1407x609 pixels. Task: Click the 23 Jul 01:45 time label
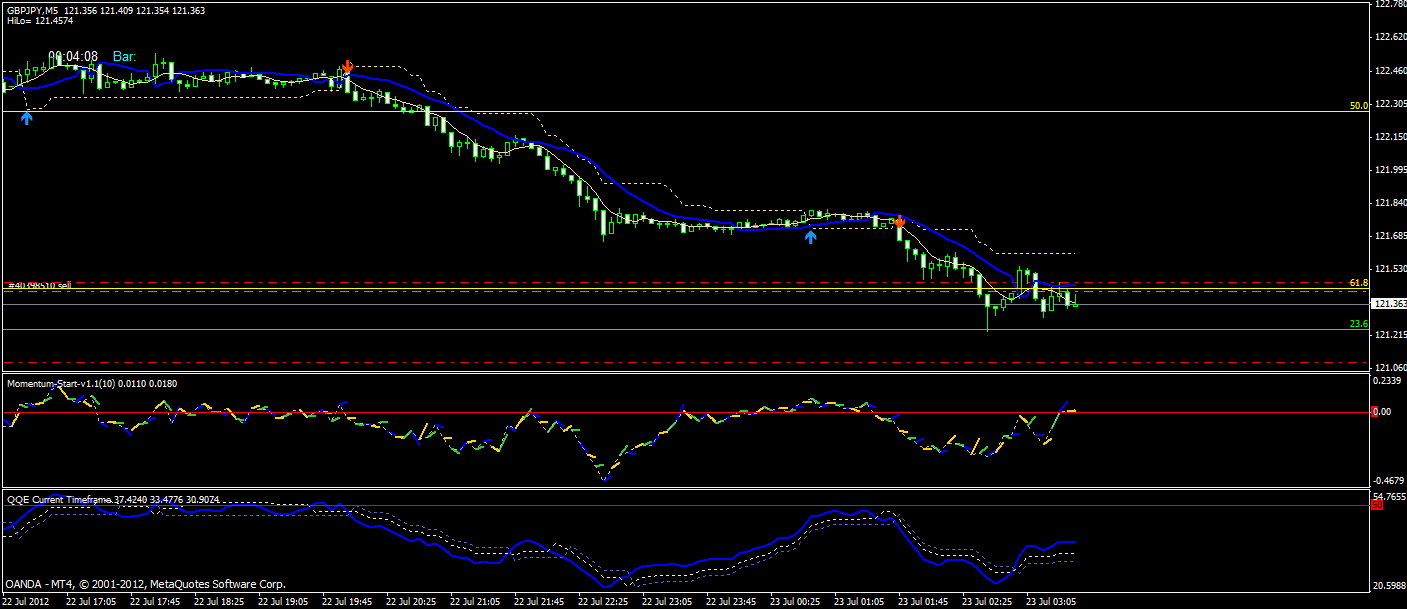[x=923, y=602]
